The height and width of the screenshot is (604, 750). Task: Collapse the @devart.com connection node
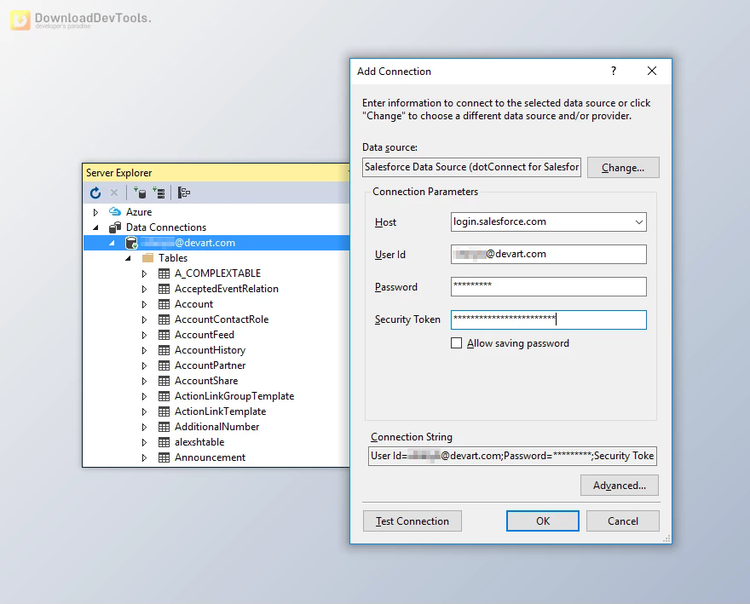112,243
